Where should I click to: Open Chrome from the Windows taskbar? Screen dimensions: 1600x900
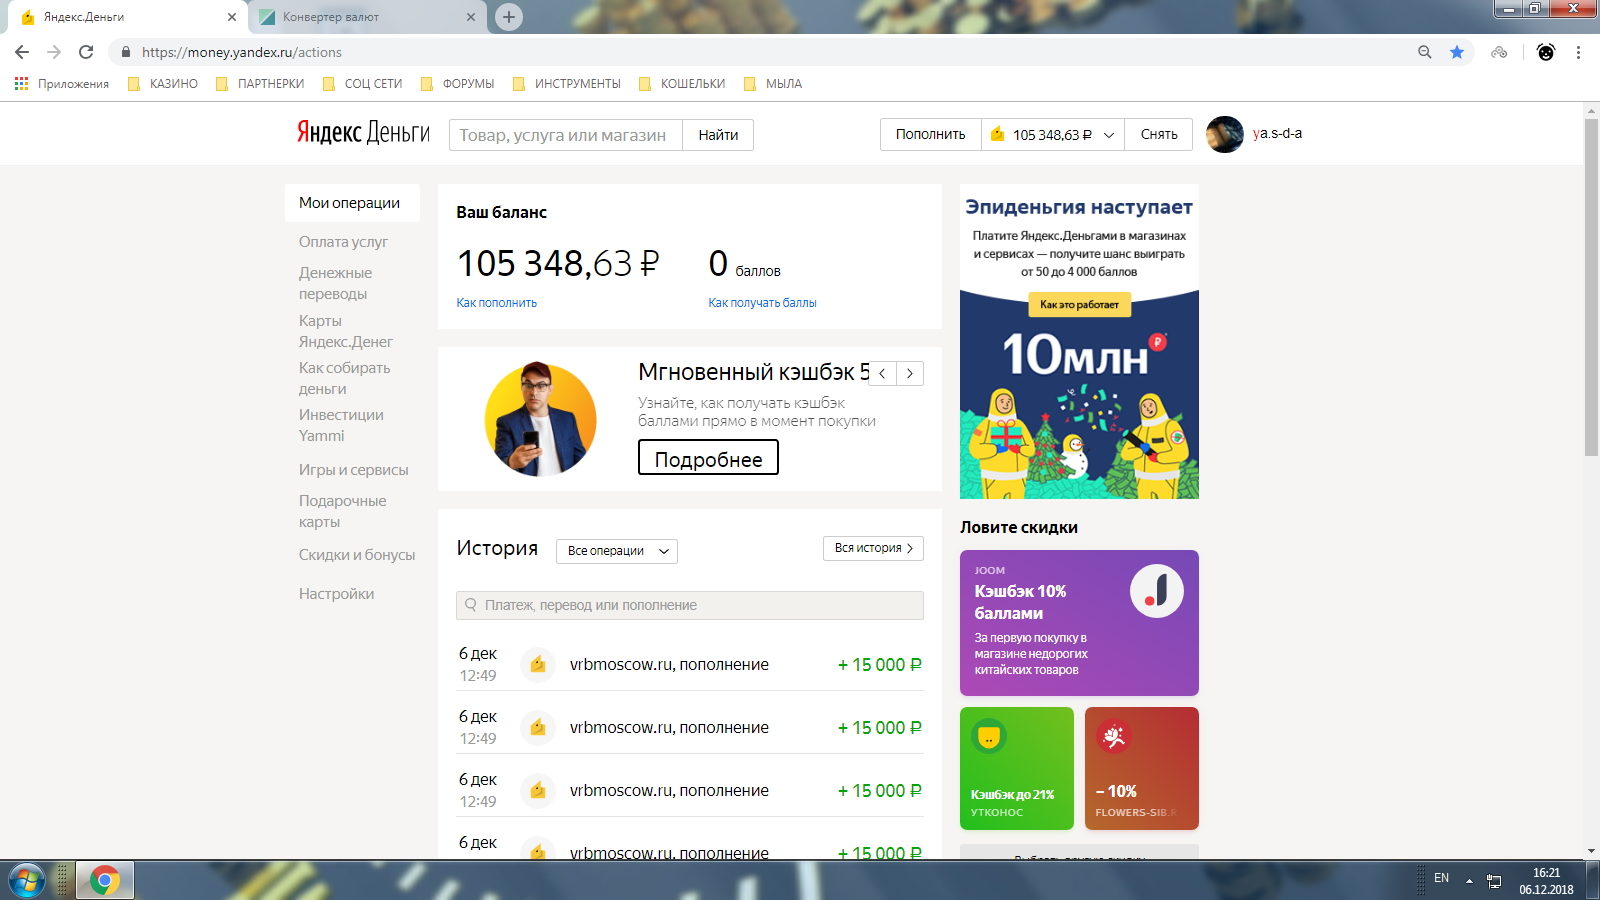(104, 880)
